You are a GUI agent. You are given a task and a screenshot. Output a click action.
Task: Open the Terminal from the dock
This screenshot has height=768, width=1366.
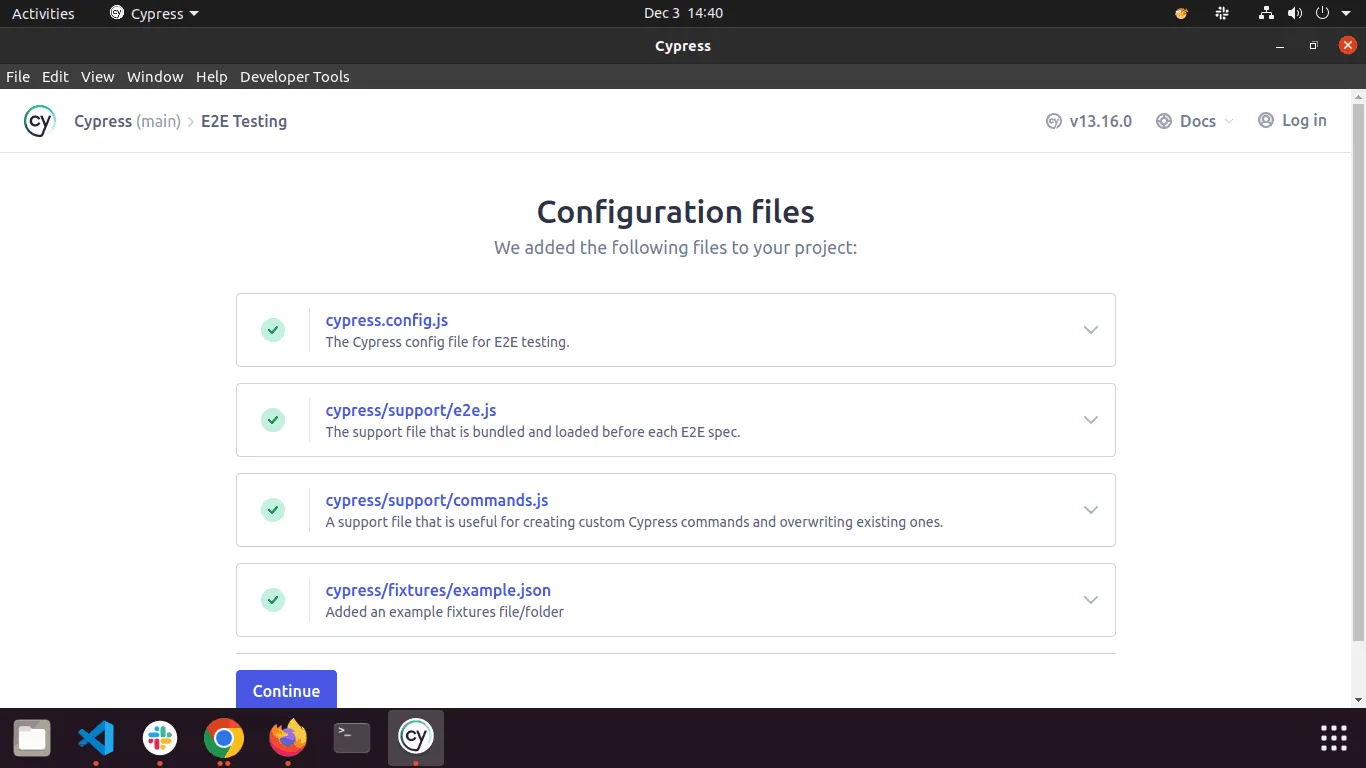(352, 739)
